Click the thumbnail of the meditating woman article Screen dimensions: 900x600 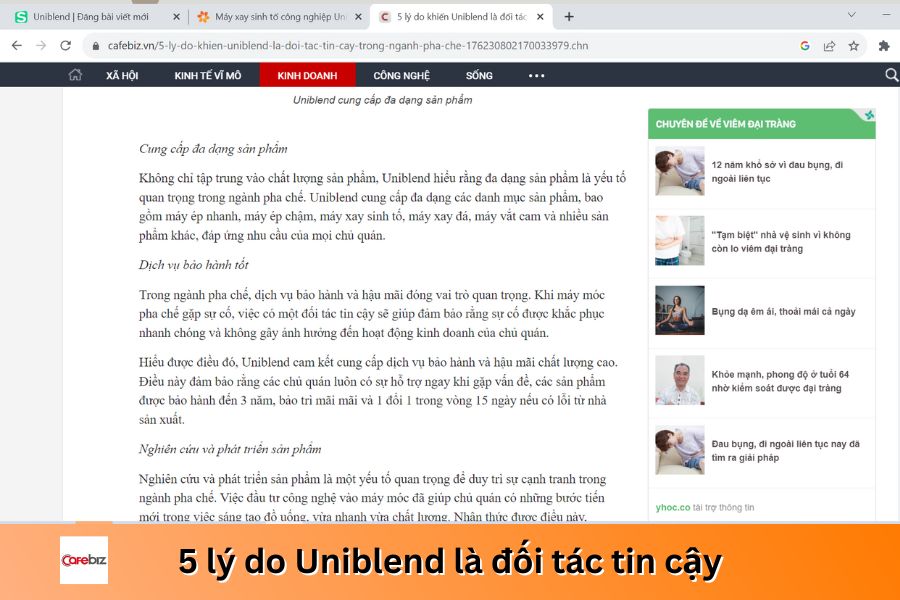click(679, 312)
